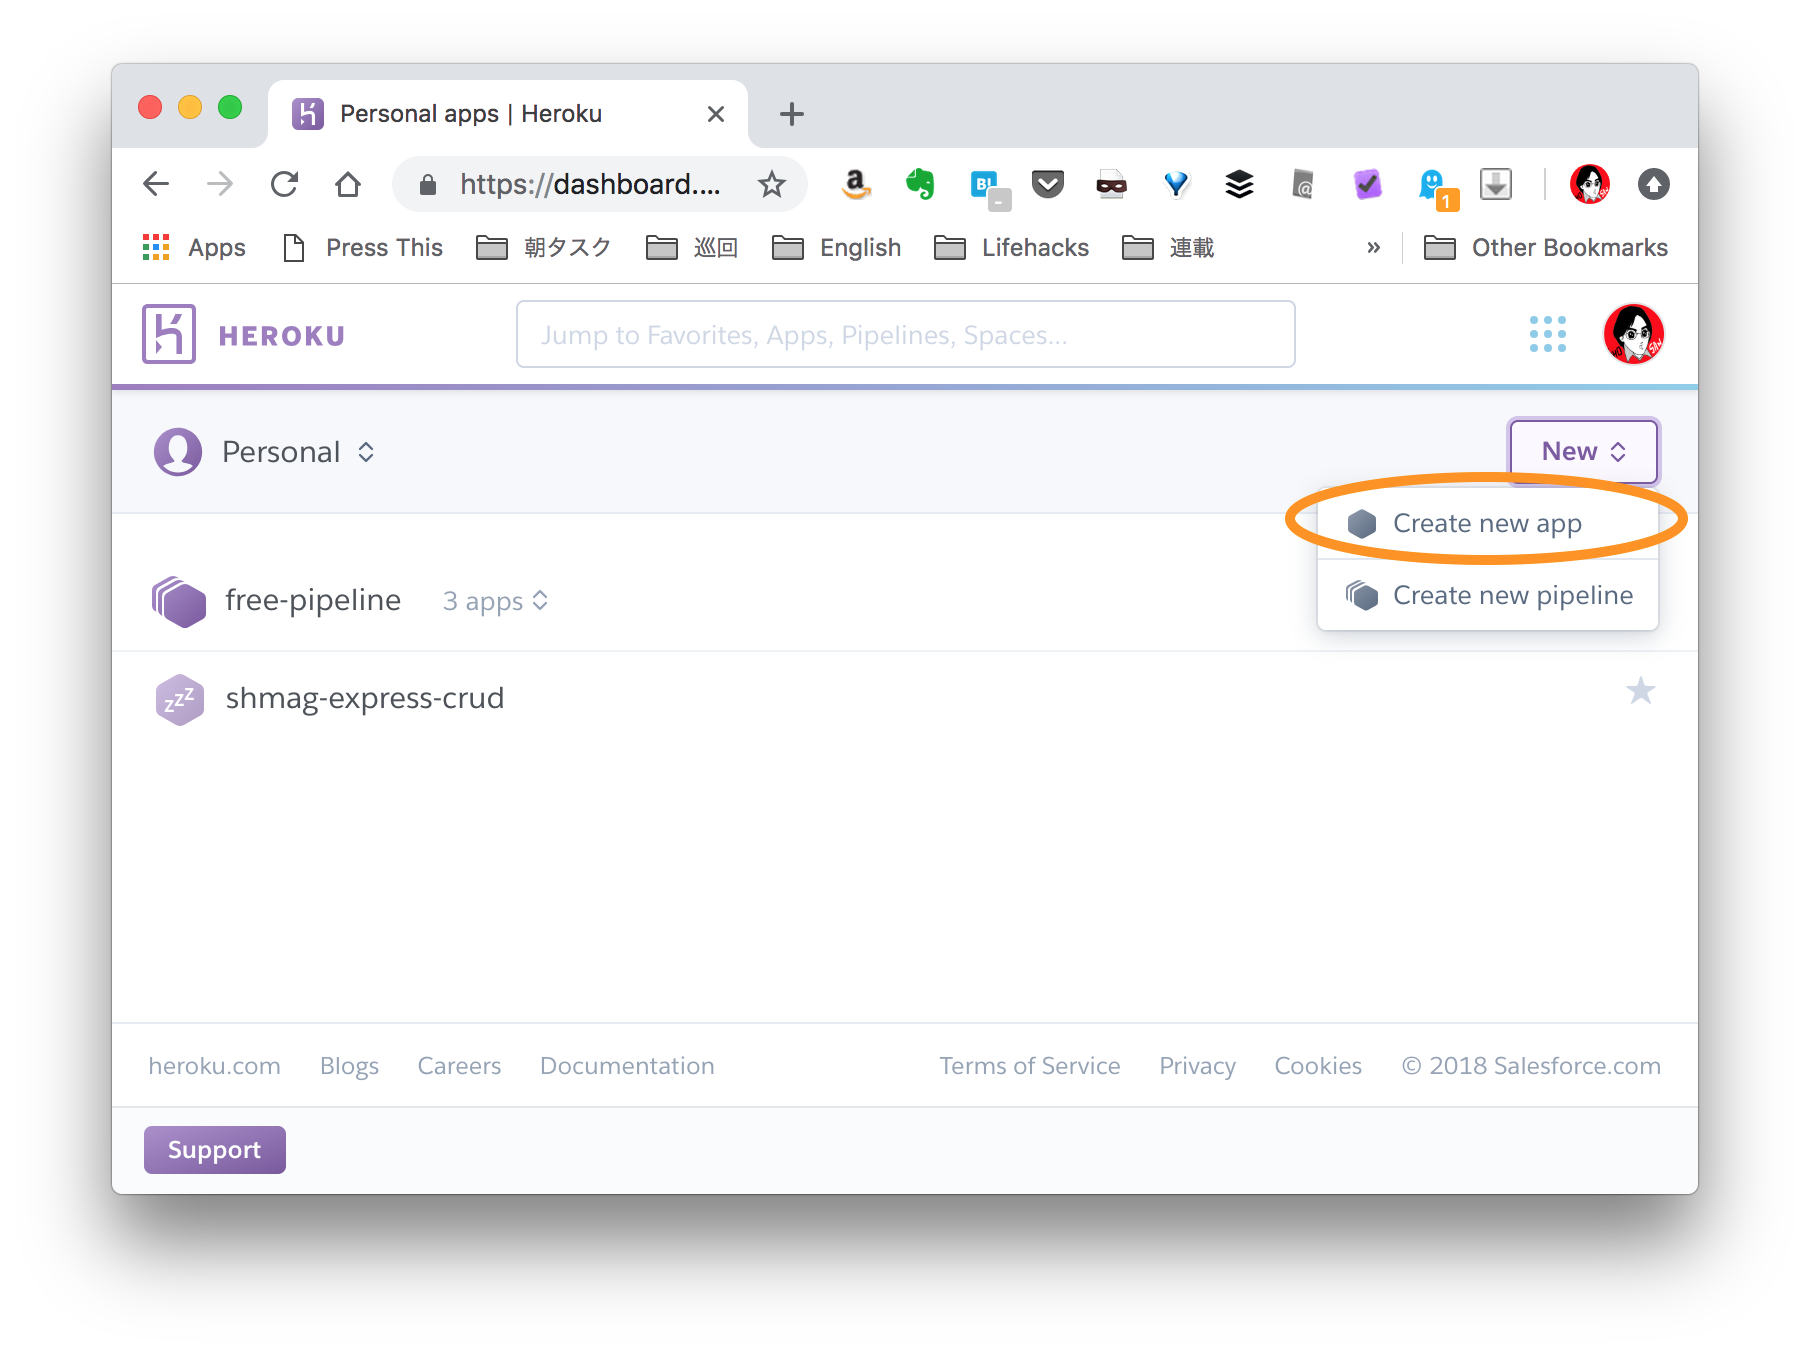Click the blue Y-shaped extension icon
The height and width of the screenshot is (1354, 1810).
click(x=1176, y=184)
